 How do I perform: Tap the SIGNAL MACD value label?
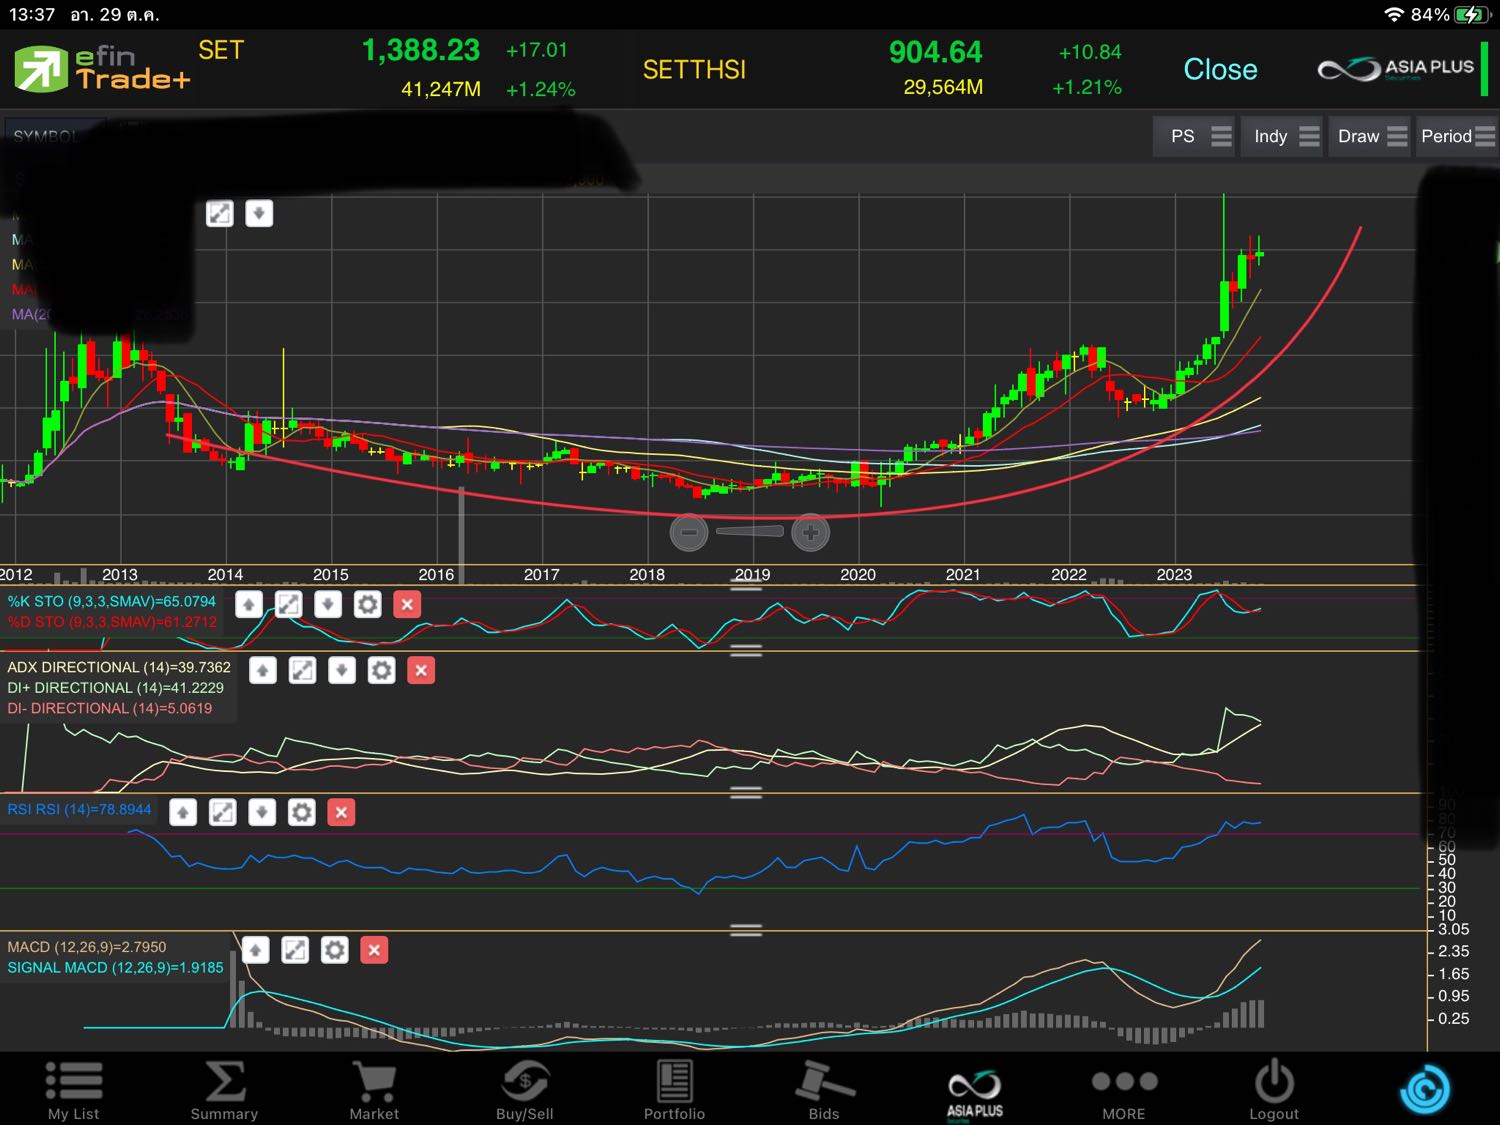(116, 967)
